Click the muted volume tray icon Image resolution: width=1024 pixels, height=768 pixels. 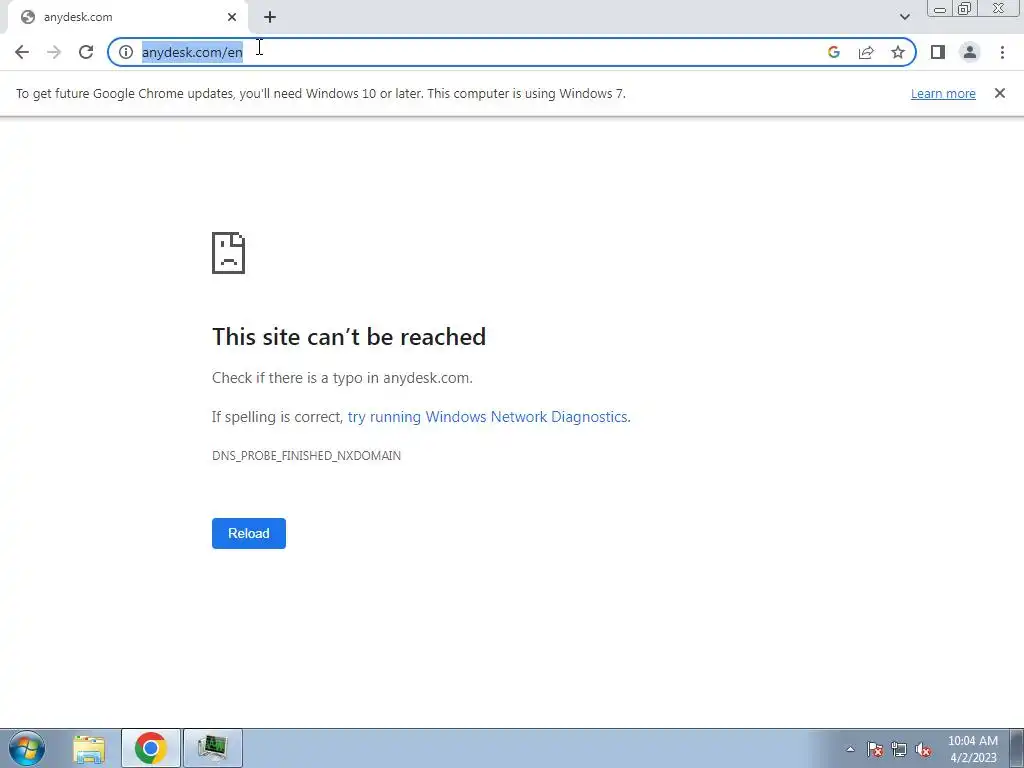[x=923, y=750]
